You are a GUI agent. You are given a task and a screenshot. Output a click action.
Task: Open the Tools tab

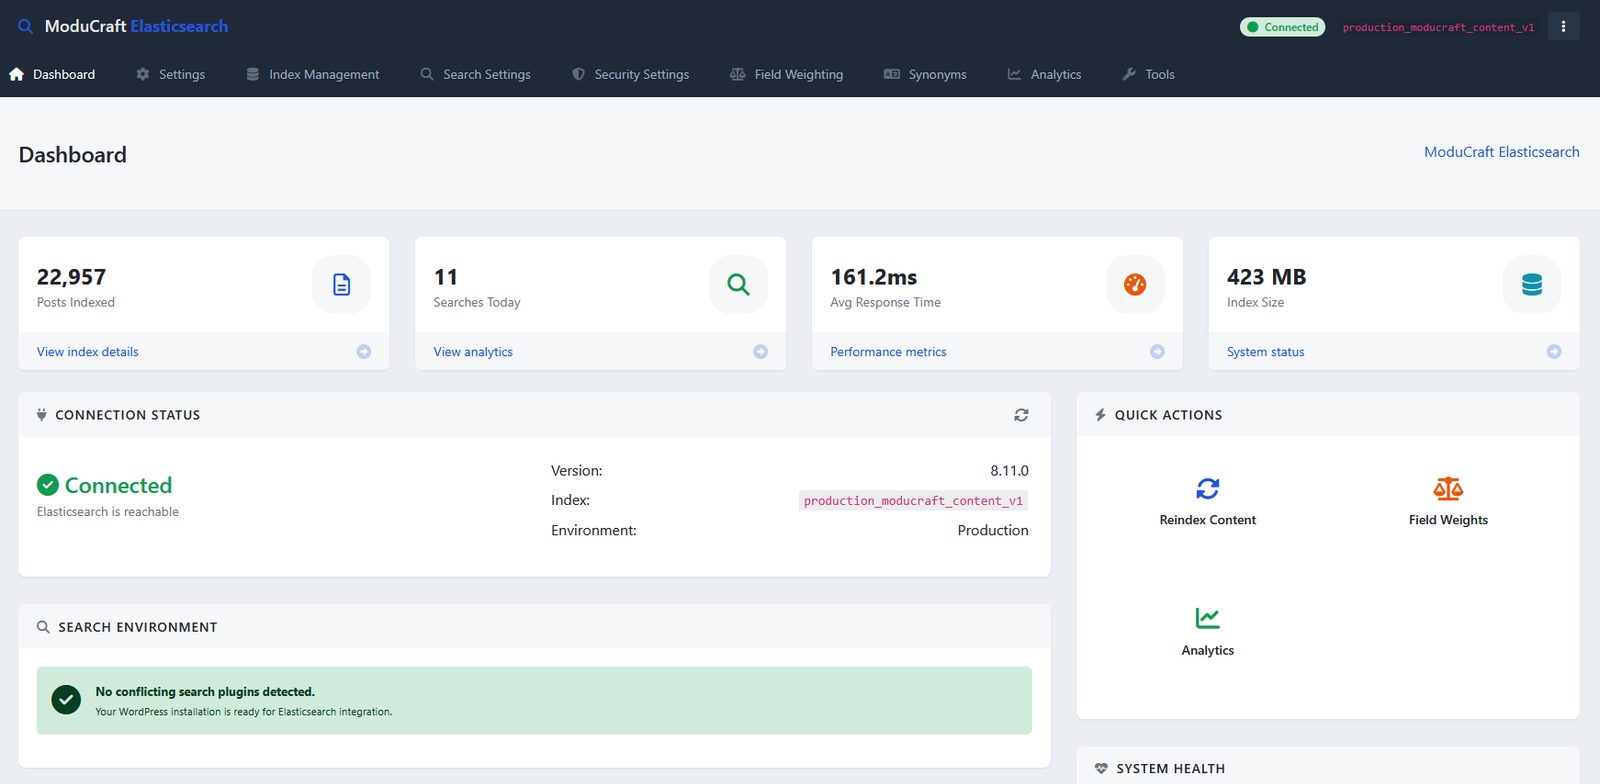coord(1149,74)
